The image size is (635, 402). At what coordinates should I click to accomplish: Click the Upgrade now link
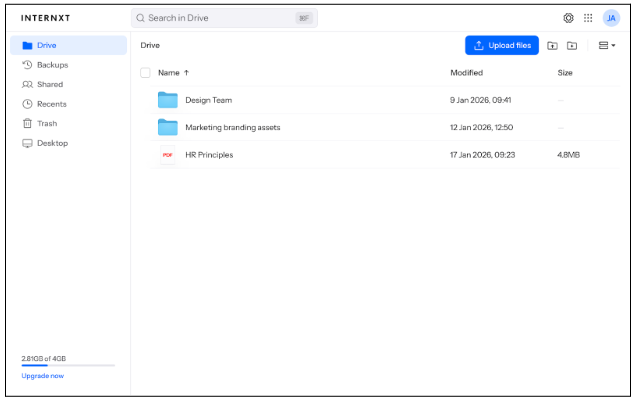[x=42, y=376]
